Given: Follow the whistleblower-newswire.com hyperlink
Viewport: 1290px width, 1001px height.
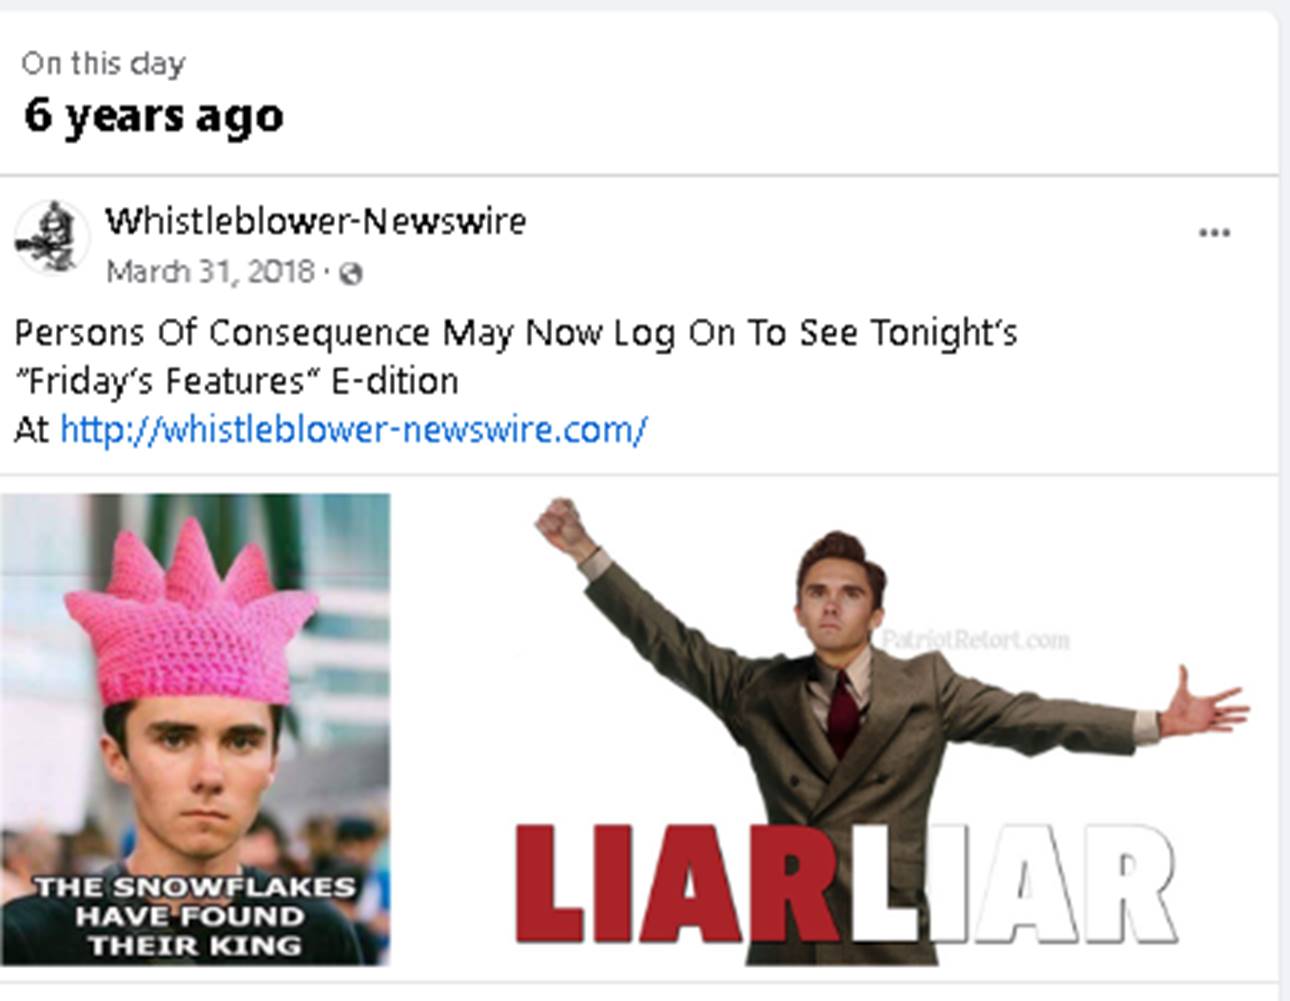Looking at the screenshot, I should (x=353, y=429).
